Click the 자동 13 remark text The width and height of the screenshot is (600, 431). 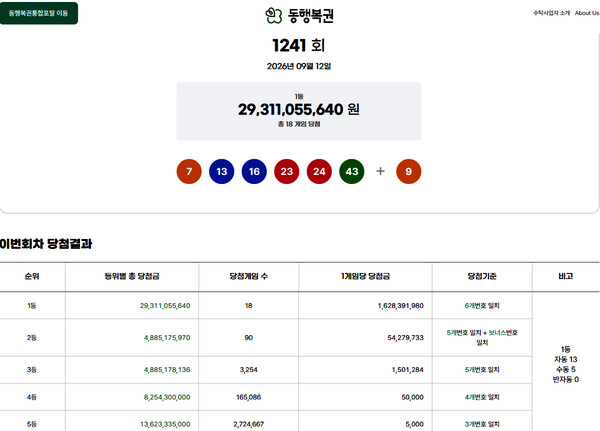click(566, 359)
